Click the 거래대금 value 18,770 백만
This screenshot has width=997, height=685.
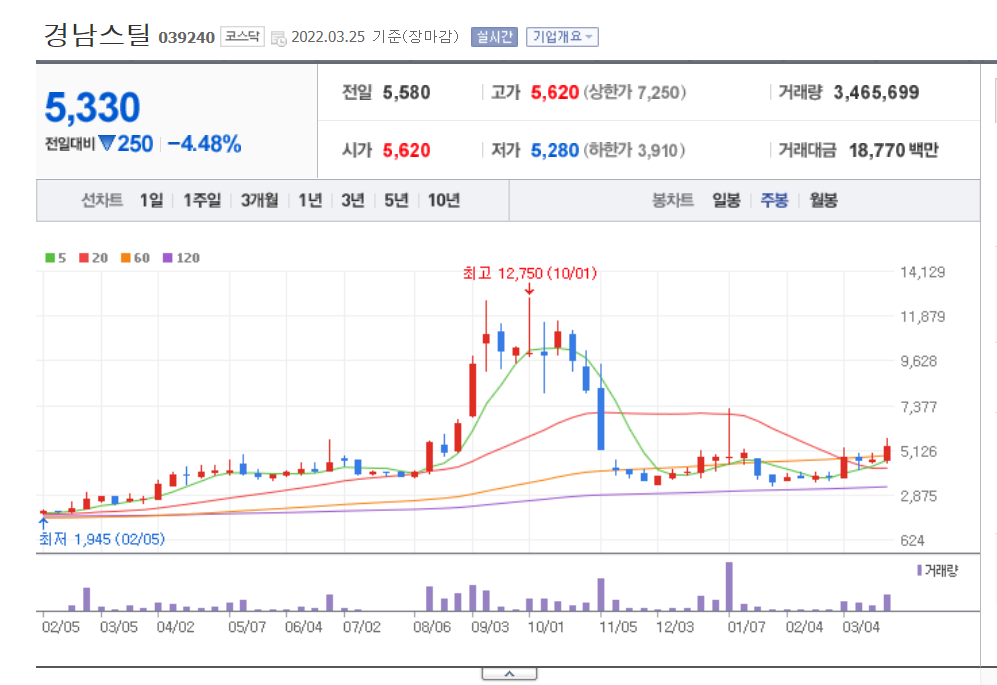coord(893,151)
